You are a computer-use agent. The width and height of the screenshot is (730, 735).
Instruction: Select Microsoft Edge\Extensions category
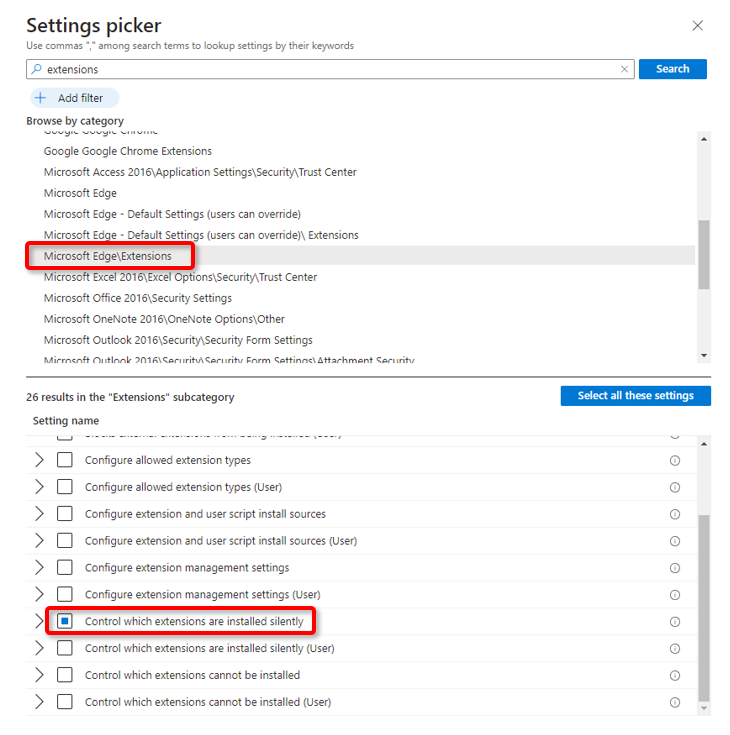(108, 257)
